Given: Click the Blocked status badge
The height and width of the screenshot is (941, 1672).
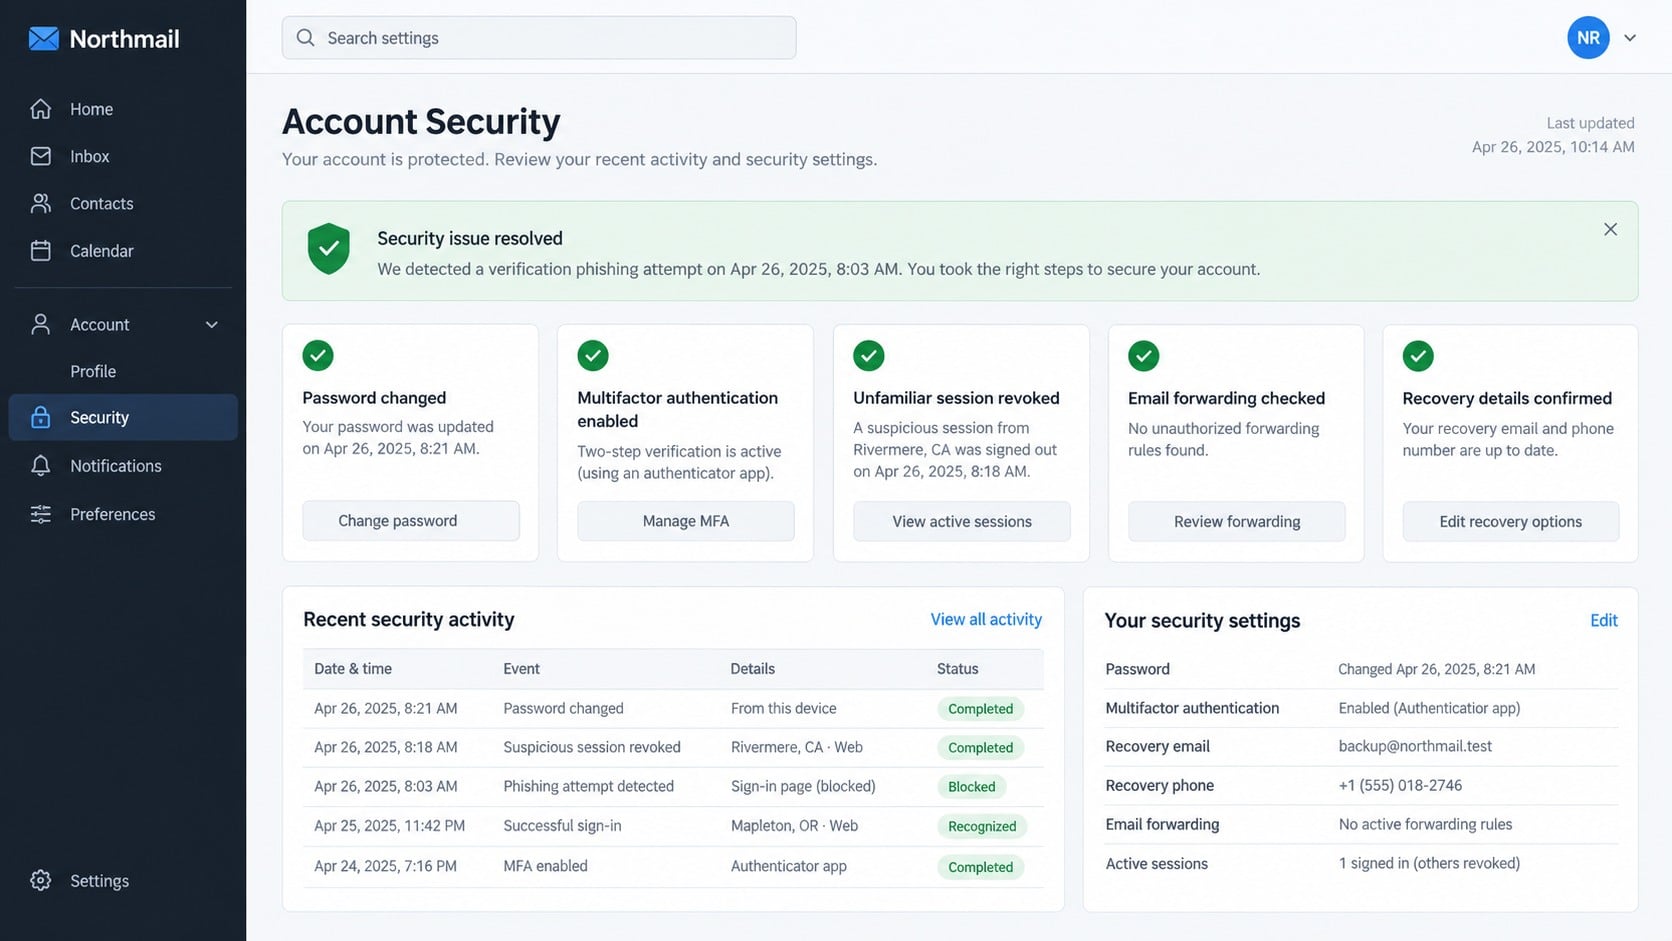Looking at the screenshot, I should [972, 787].
